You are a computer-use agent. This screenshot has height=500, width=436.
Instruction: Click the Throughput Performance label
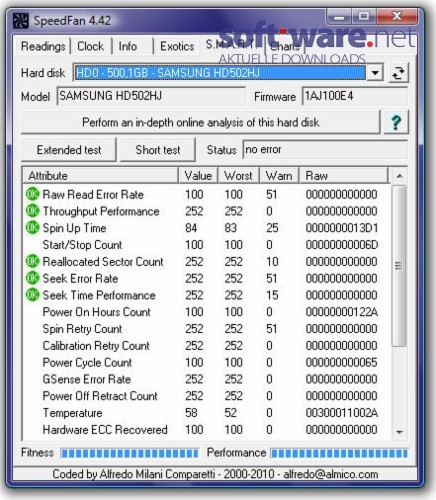[101, 211]
